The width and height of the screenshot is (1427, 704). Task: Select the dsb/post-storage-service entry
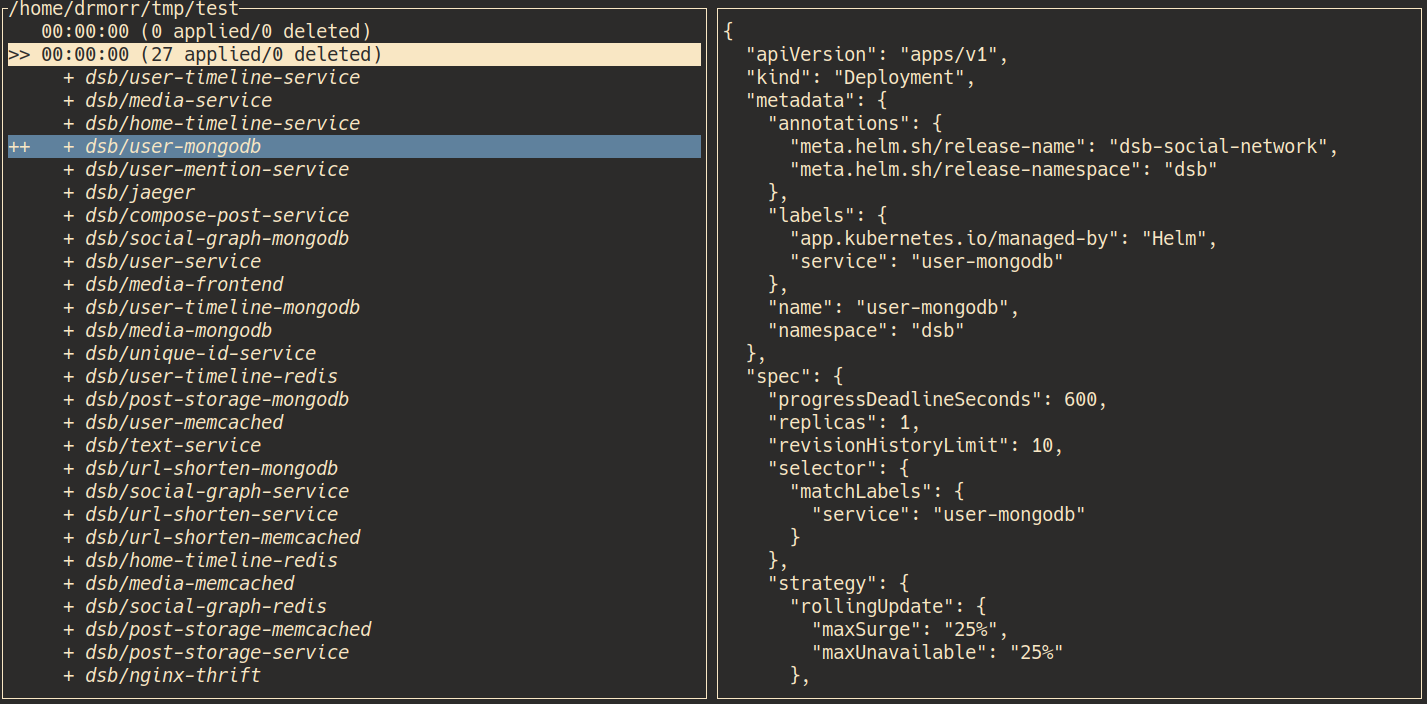point(217,653)
